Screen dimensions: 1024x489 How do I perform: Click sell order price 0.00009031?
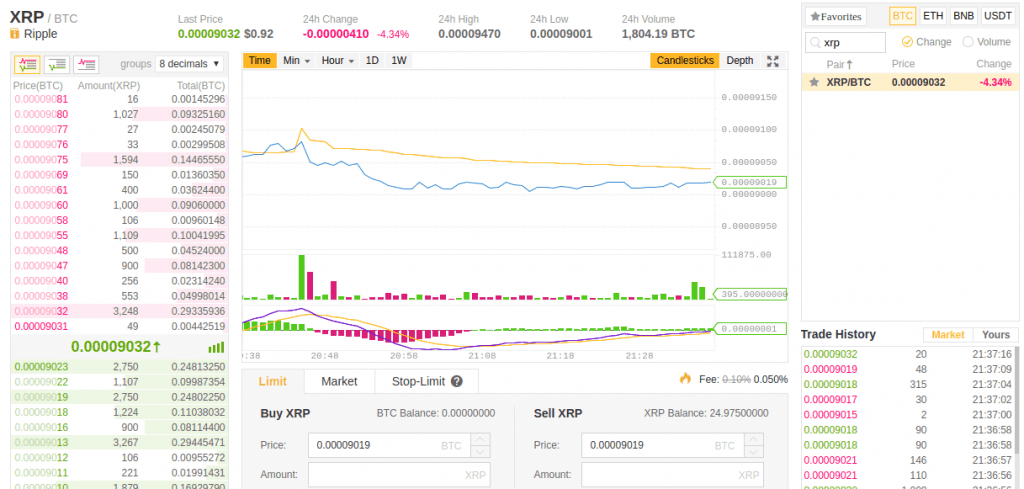[x=41, y=326]
